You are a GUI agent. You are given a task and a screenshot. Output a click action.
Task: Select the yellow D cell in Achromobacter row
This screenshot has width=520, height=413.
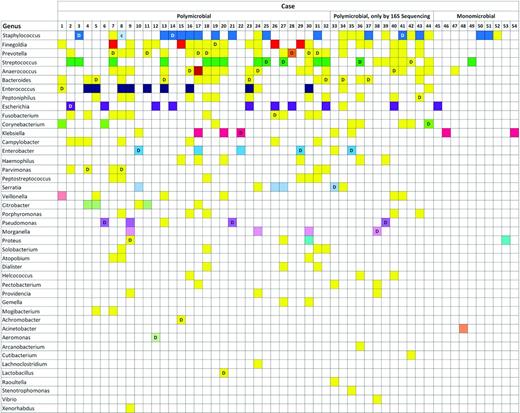pyautogui.click(x=181, y=320)
